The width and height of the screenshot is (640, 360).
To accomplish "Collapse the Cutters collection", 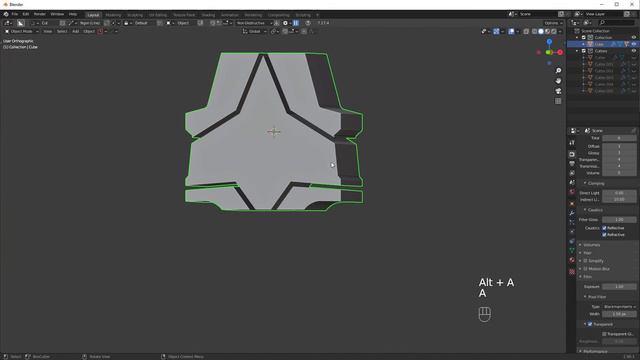I will [x=578, y=51].
